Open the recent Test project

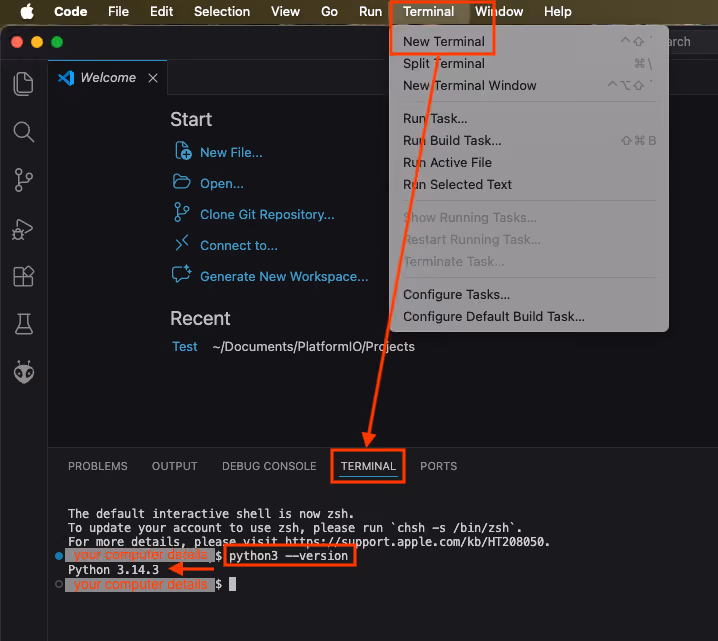[x=185, y=347]
